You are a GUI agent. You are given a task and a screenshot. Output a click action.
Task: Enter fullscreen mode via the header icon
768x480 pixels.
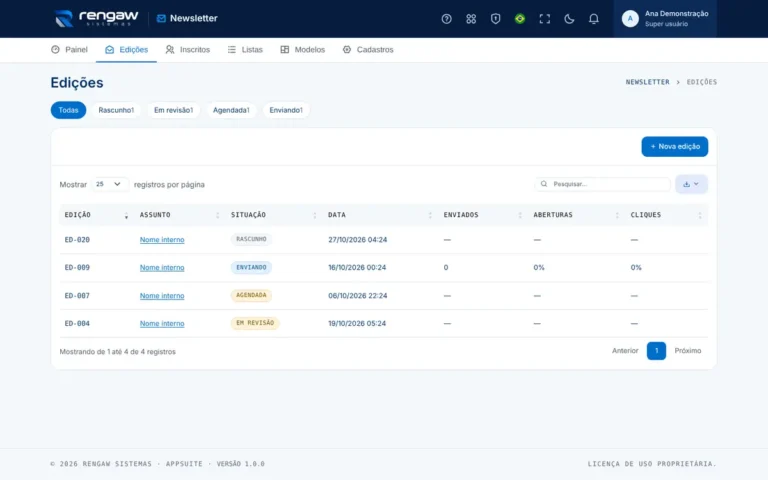coord(544,19)
